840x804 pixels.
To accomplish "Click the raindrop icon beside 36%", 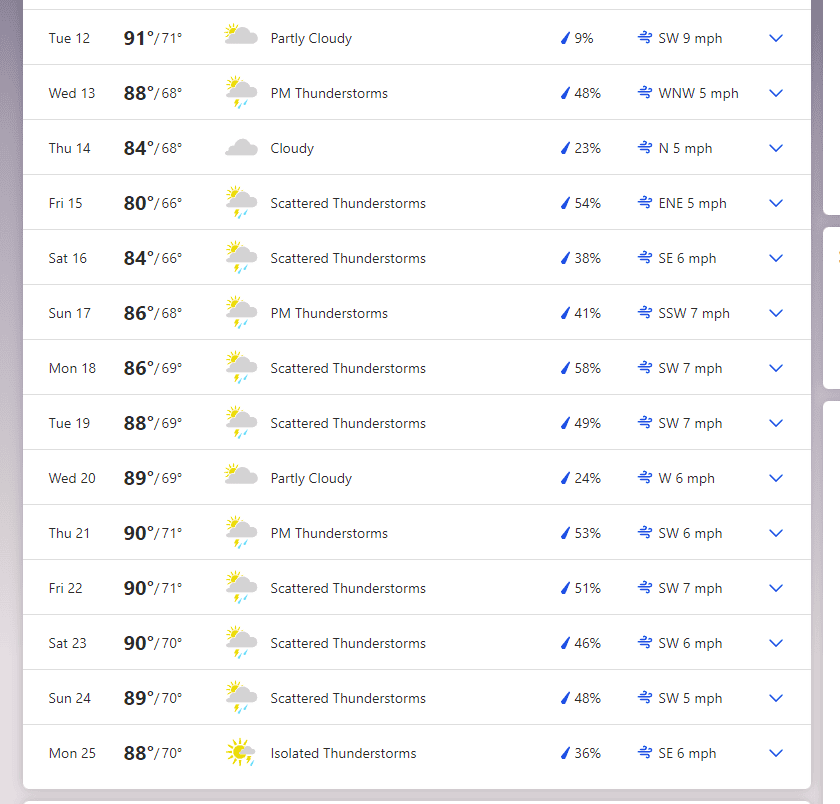I will [x=565, y=753].
